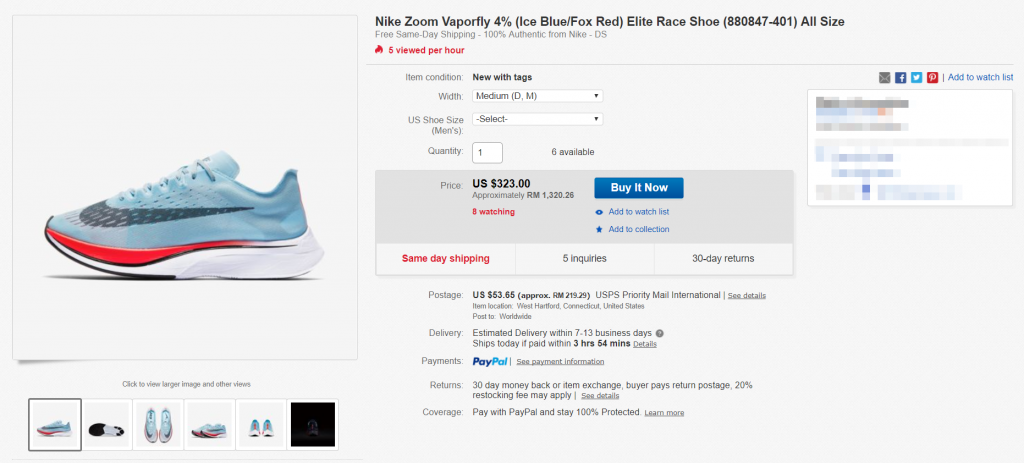View the shoe sole thumbnail image

point(106,424)
